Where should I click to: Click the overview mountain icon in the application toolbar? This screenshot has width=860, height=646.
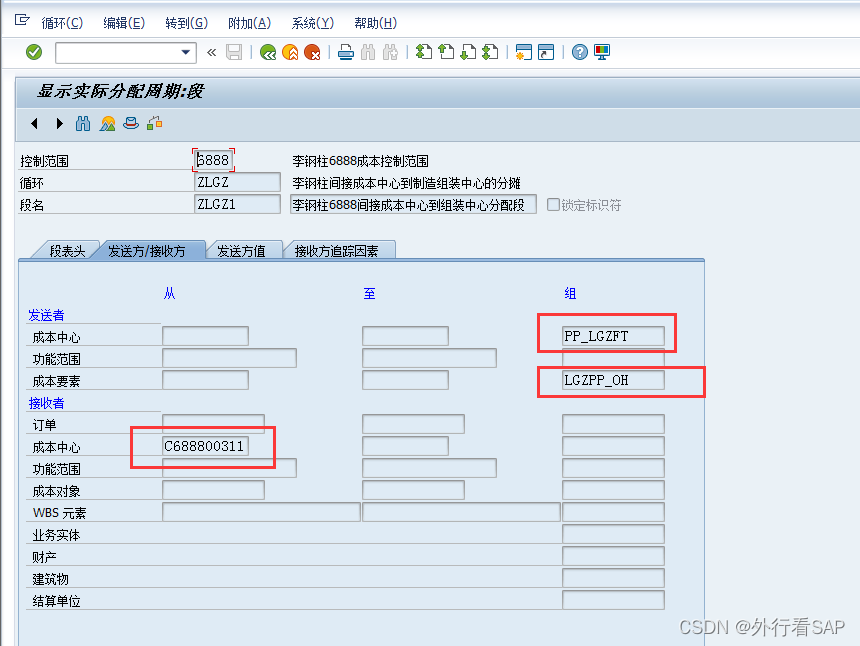[x=108, y=124]
